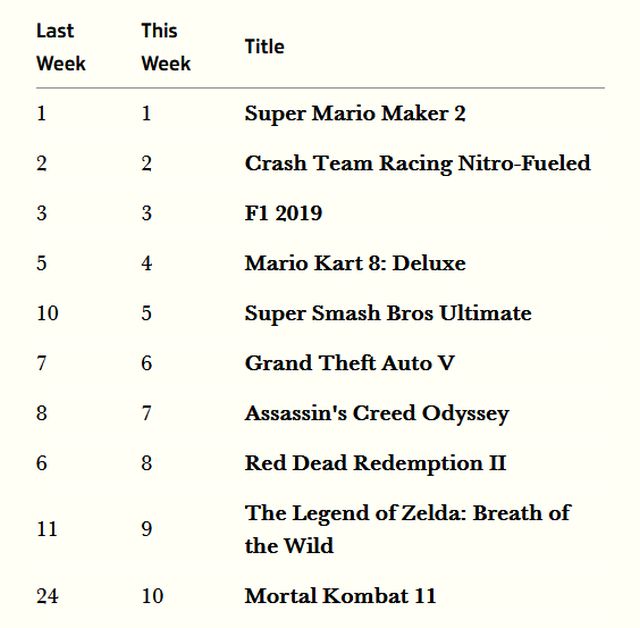Click the F1 2019 title

283,213
